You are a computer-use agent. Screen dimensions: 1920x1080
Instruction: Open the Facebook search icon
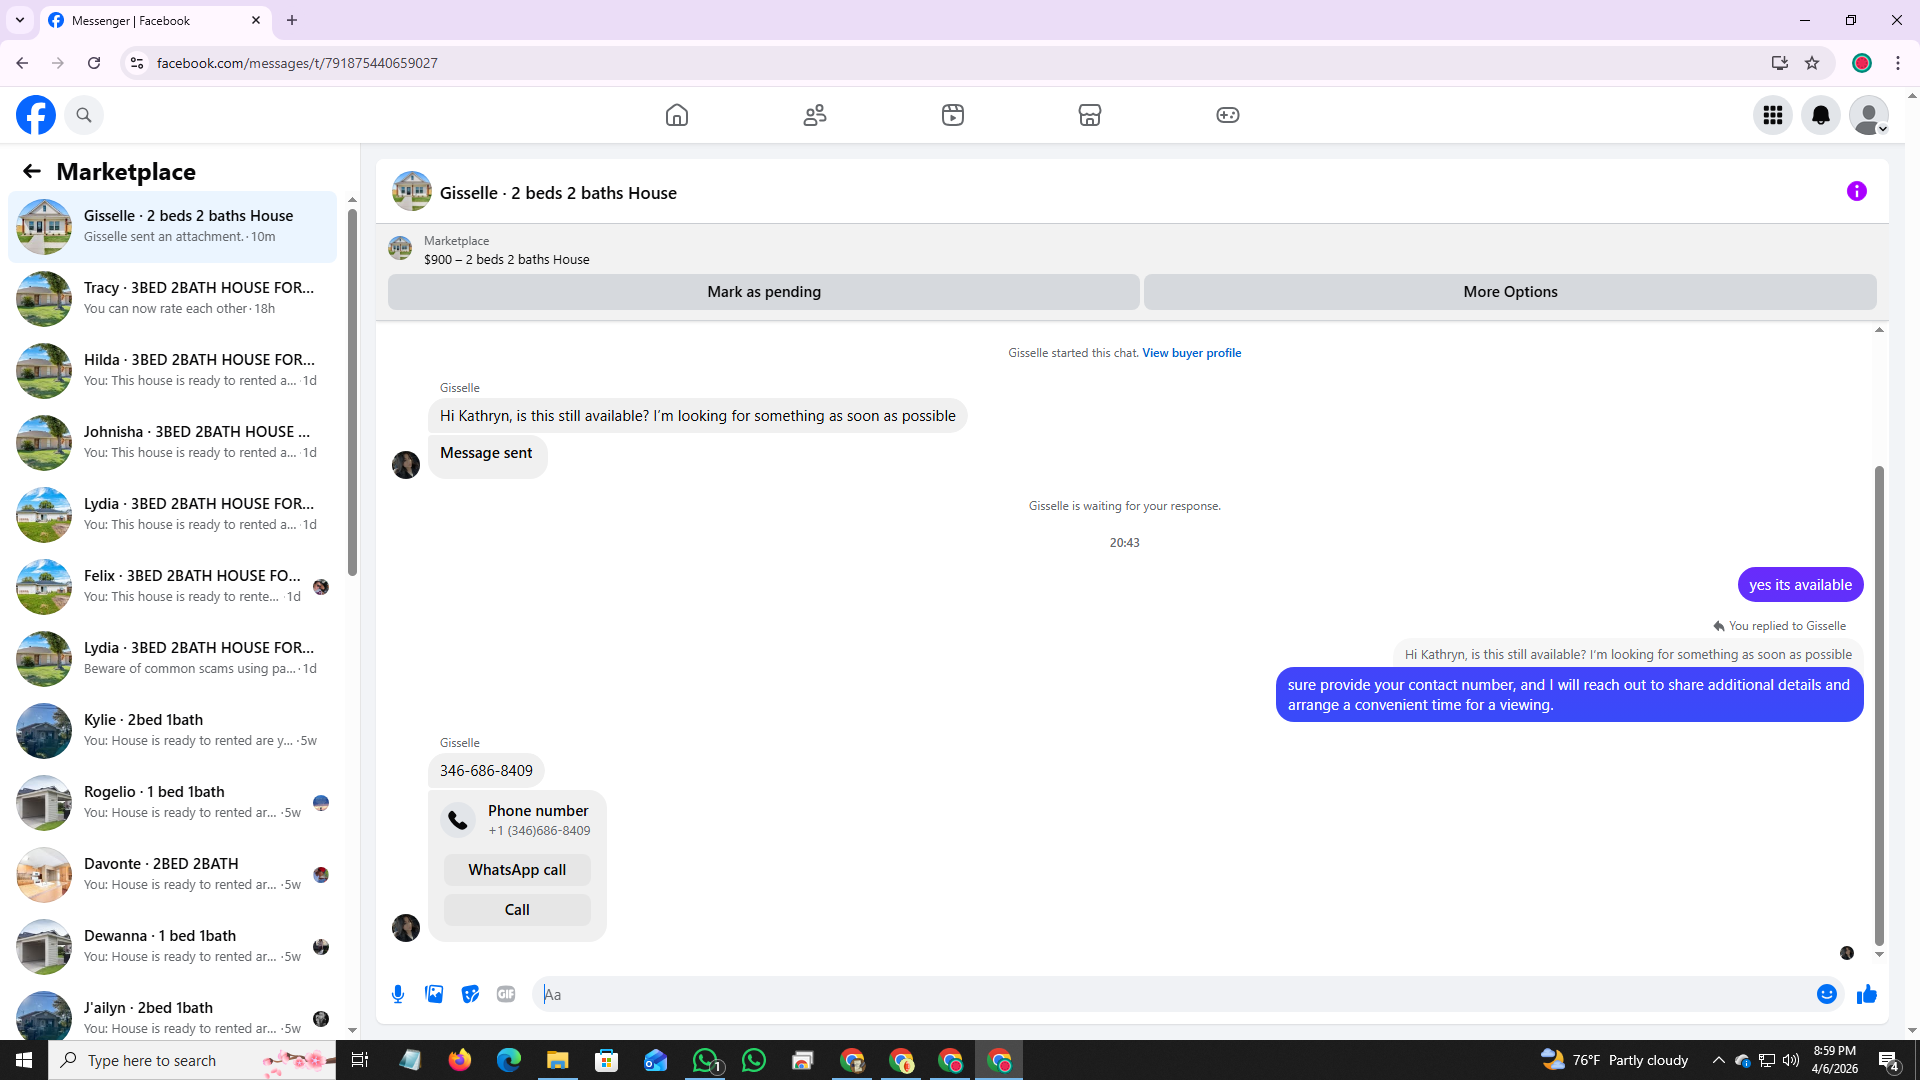(x=84, y=115)
